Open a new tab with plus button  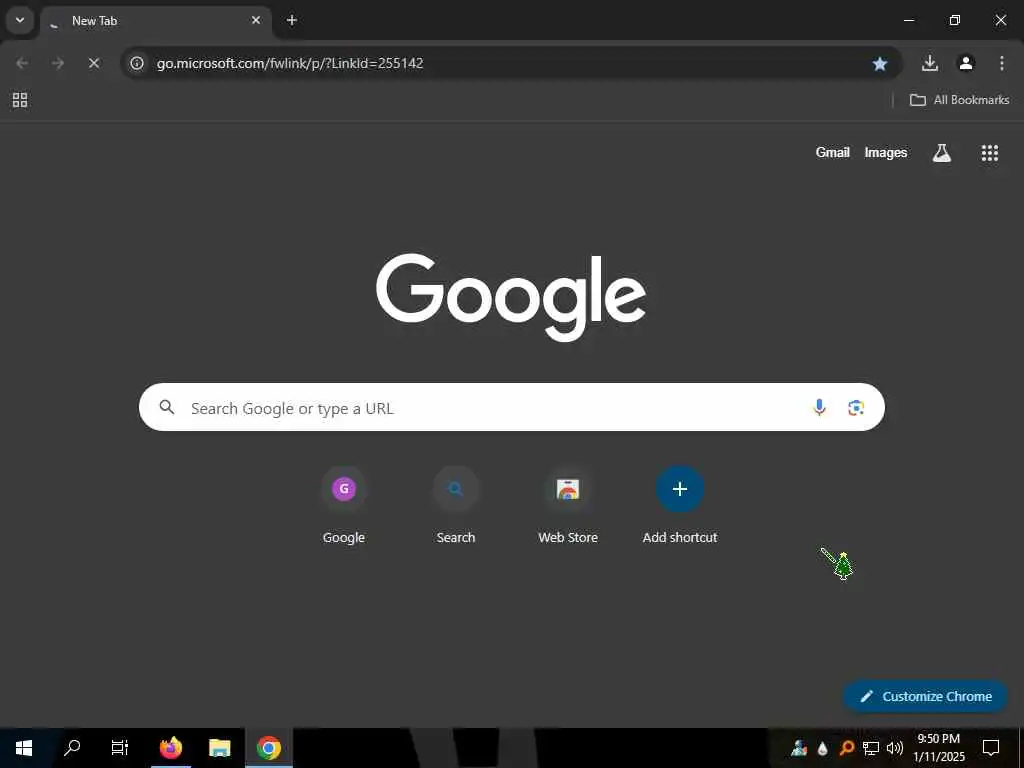(292, 20)
